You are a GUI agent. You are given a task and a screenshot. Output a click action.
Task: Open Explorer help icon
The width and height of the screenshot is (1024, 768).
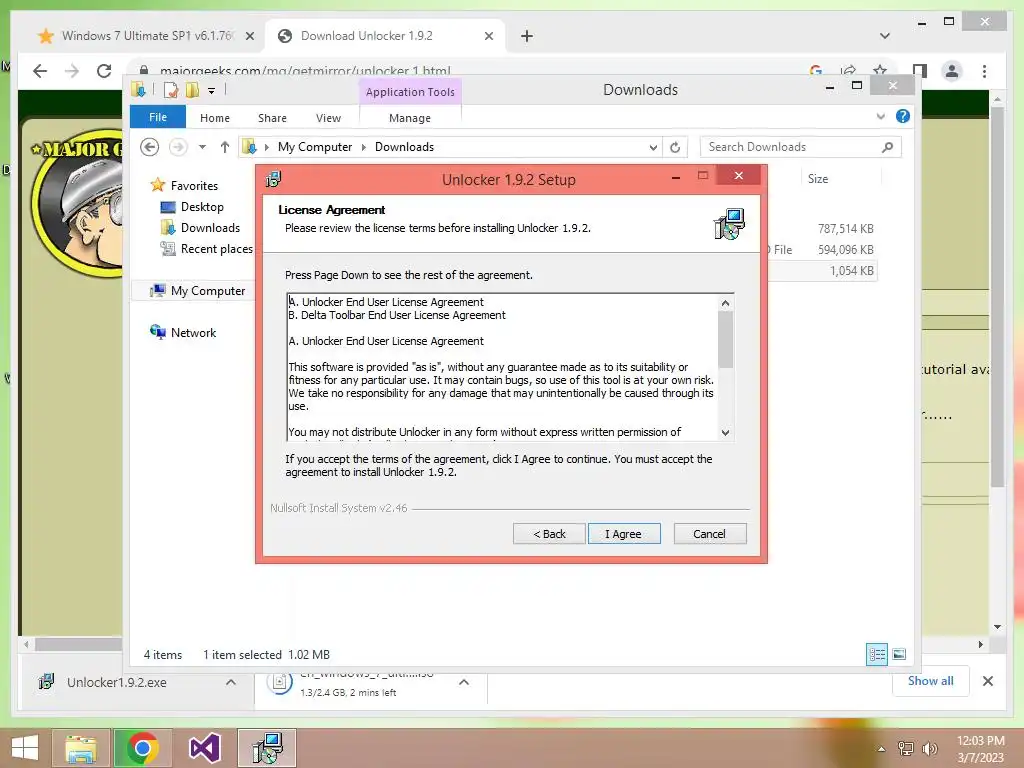click(x=903, y=116)
